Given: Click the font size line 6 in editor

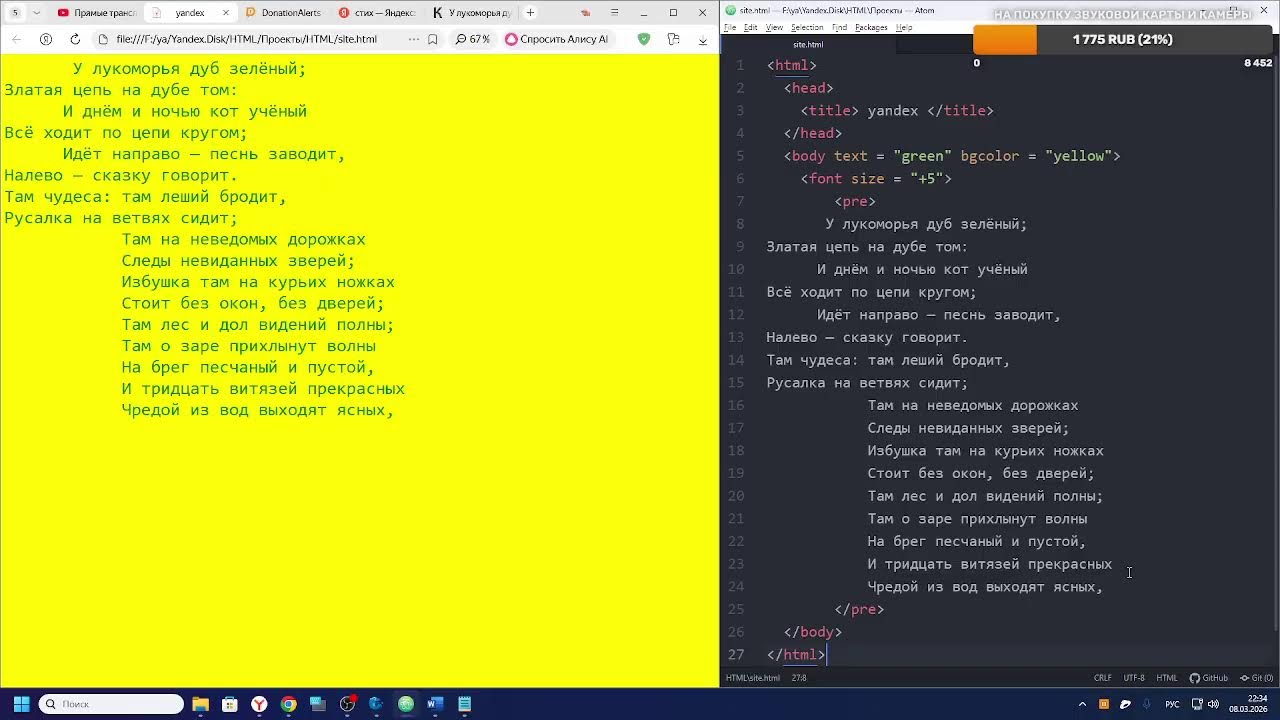Looking at the screenshot, I should 876,179.
